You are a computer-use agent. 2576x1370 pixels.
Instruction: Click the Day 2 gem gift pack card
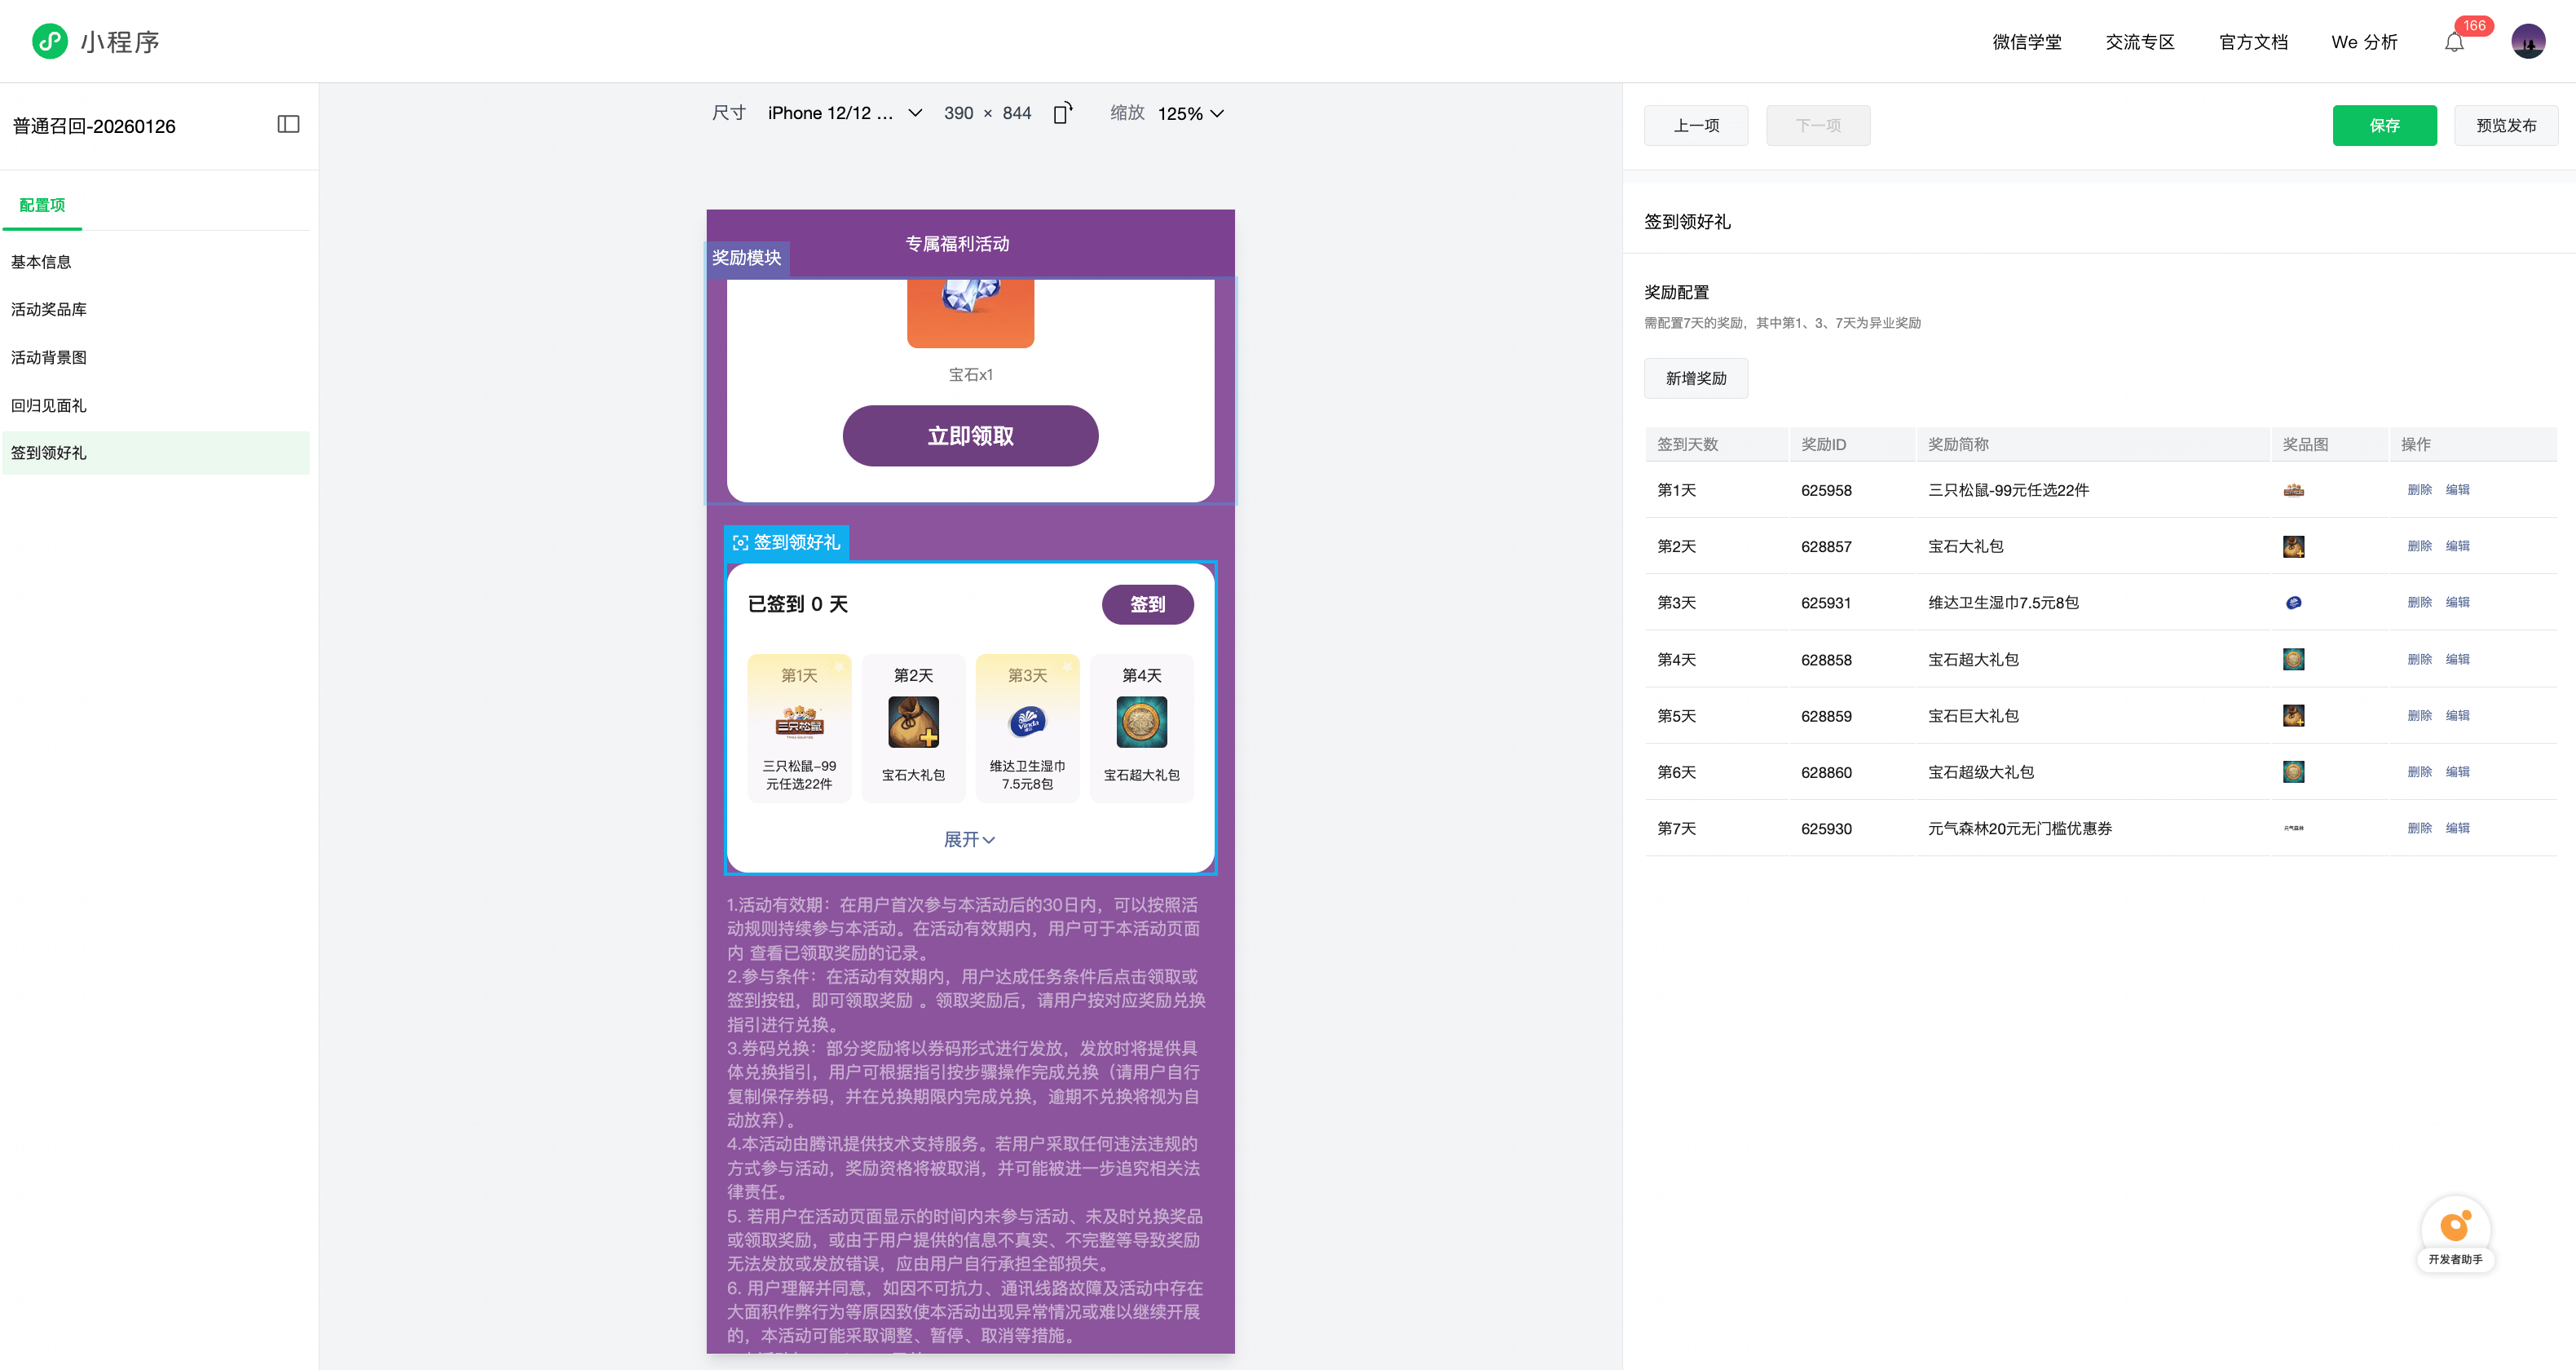pyautogui.click(x=912, y=727)
